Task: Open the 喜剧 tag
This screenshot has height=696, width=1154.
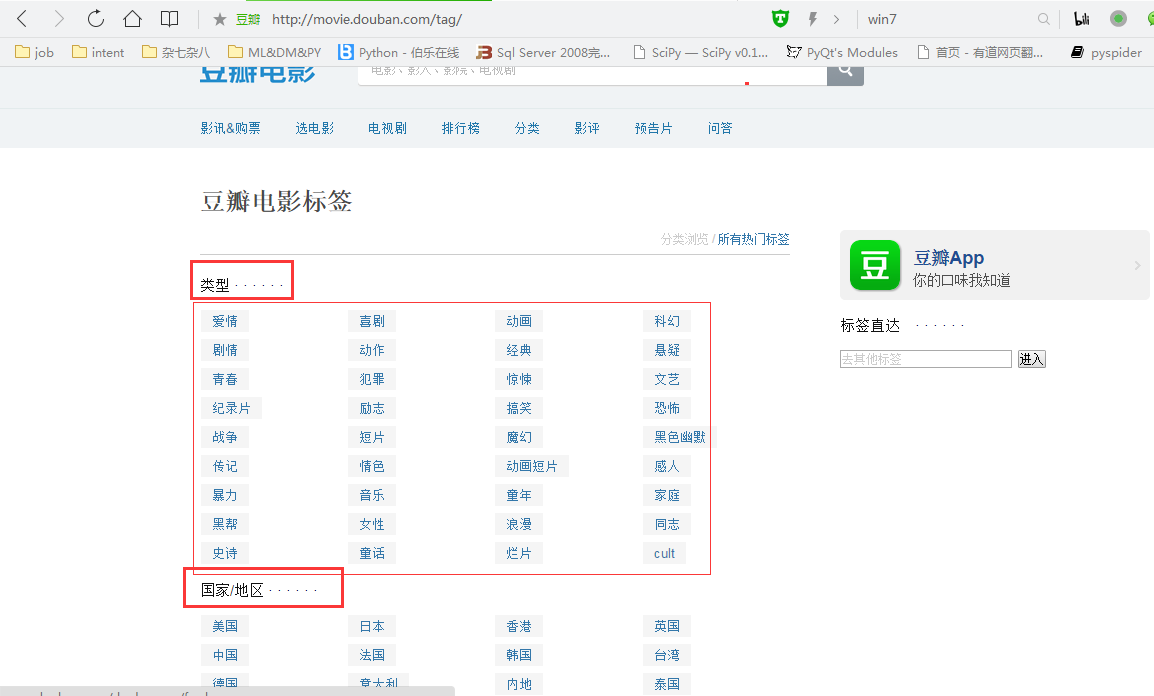Action: click(372, 321)
